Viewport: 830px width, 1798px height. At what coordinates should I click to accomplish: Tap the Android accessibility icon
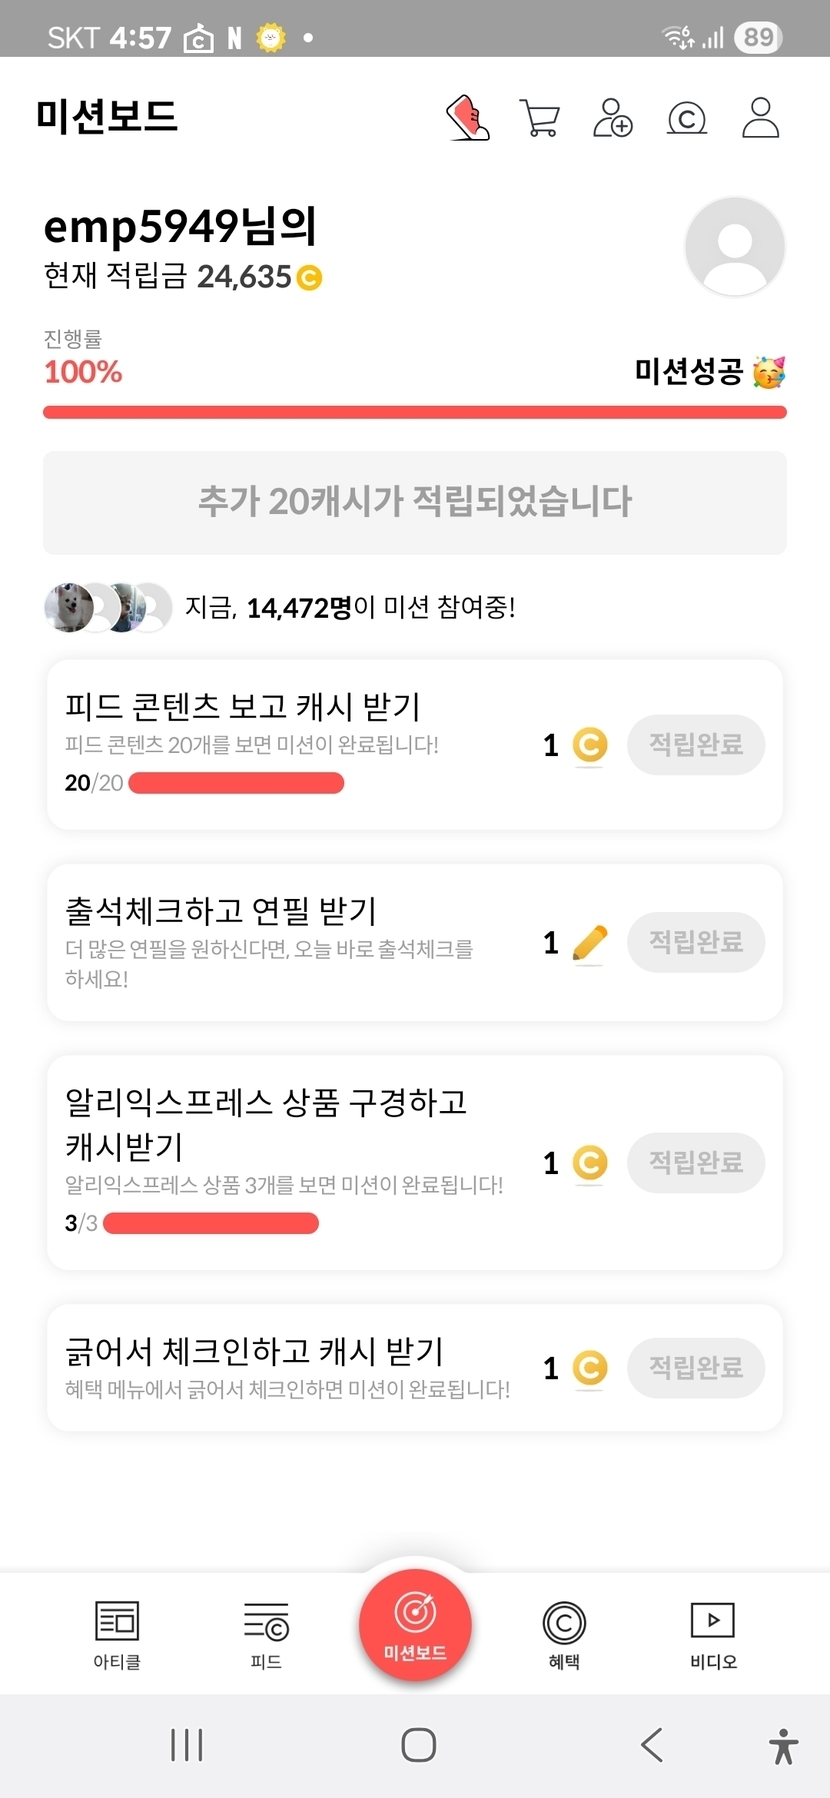pos(783,1746)
